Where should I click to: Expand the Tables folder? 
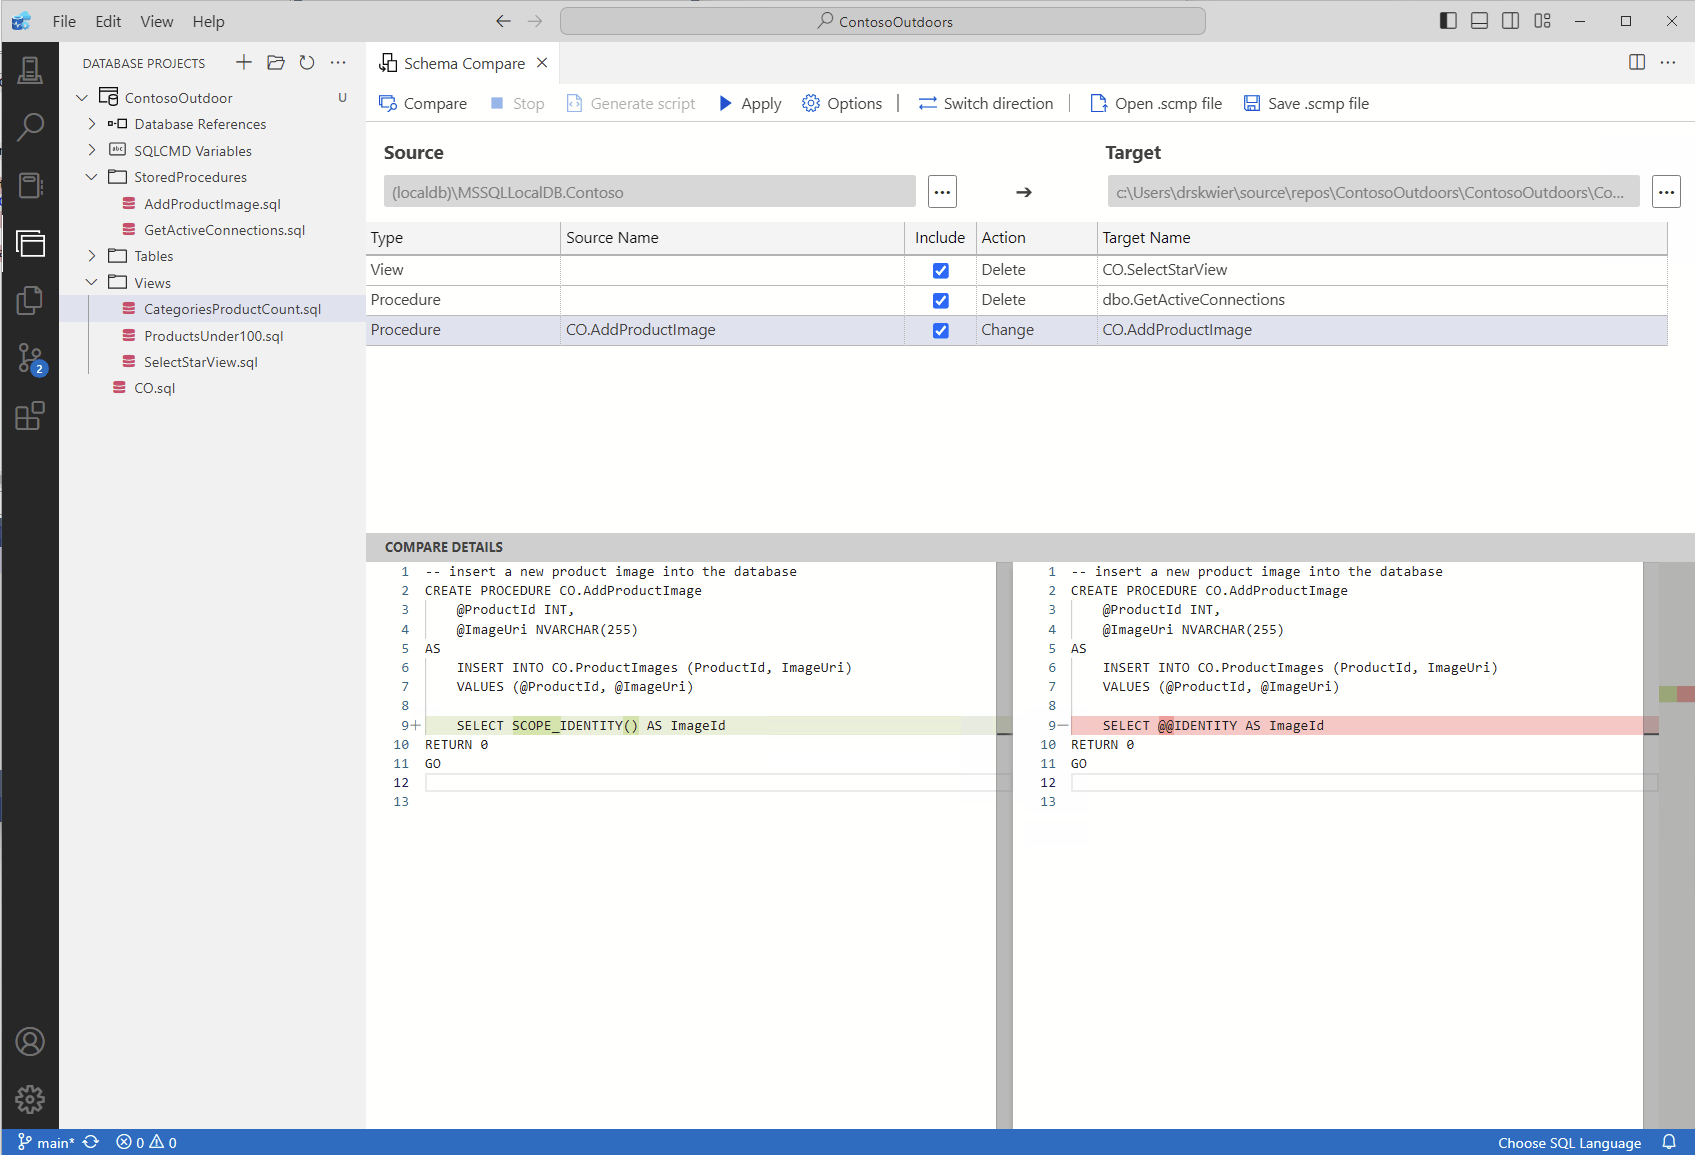tap(91, 256)
